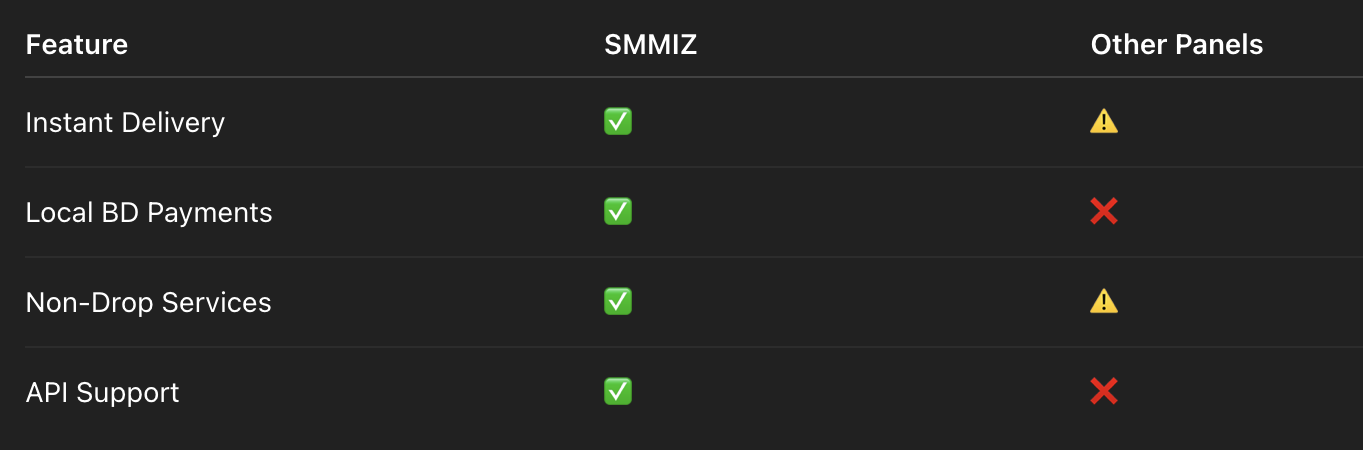Click the word Payments in second row
The height and width of the screenshot is (450, 1363).
click(x=222, y=213)
